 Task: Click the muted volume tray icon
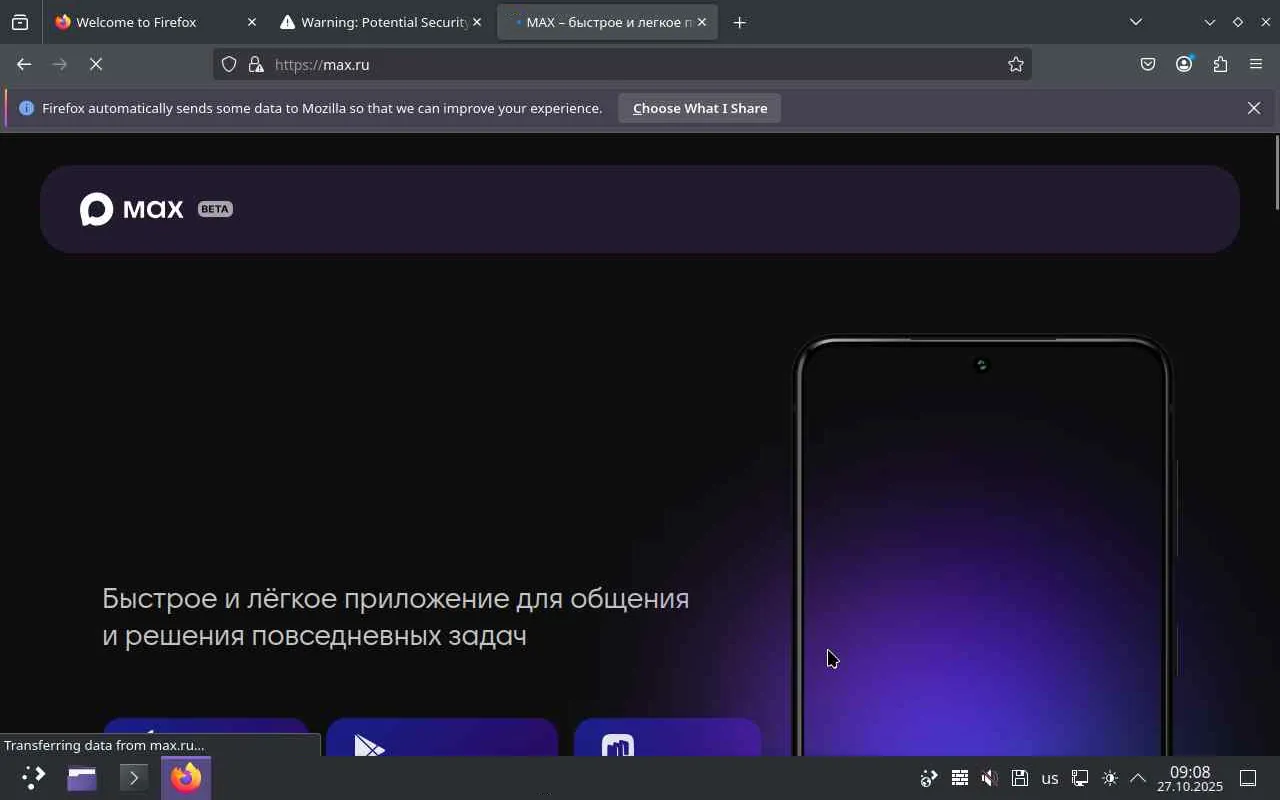990,778
